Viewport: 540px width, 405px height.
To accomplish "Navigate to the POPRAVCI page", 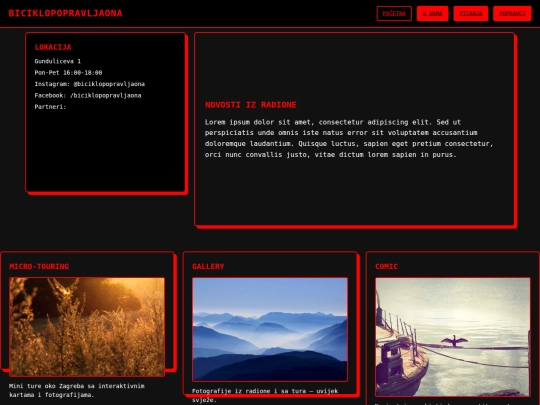I will tap(512, 13).
